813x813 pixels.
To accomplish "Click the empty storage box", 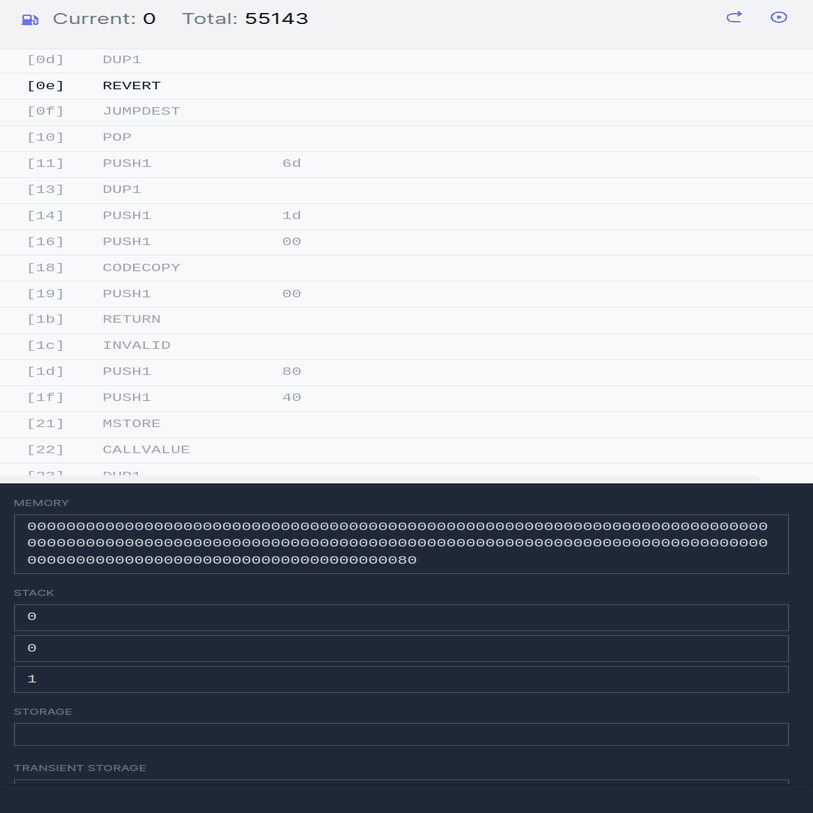I will [401, 734].
